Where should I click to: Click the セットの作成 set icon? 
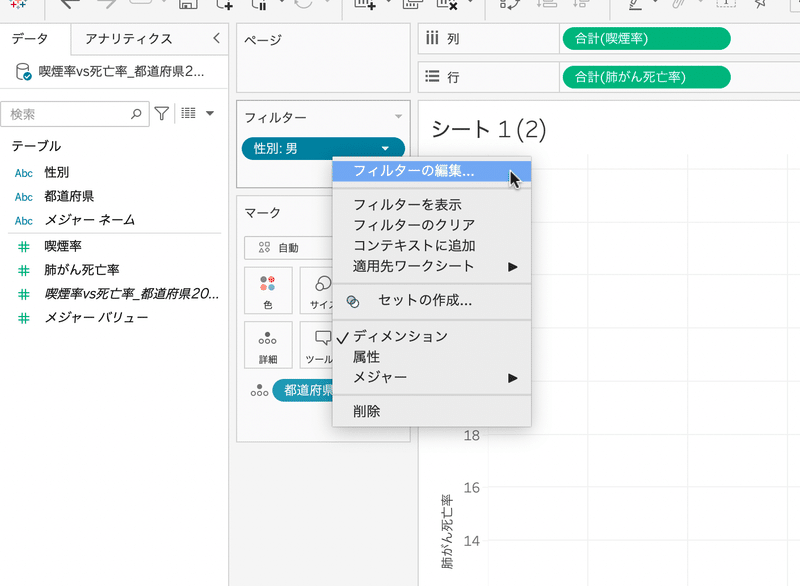pos(353,301)
